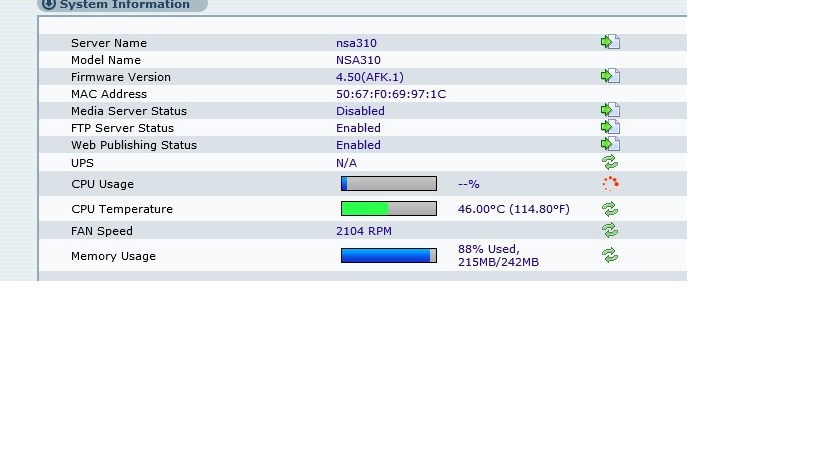Click the Disabled Media Server status value
This screenshot has width=816, height=460.
click(x=360, y=111)
